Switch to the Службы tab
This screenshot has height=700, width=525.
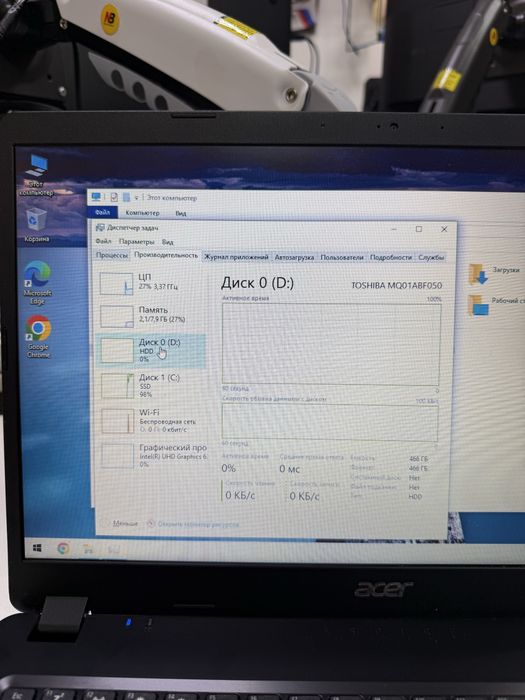pyautogui.click(x=431, y=258)
